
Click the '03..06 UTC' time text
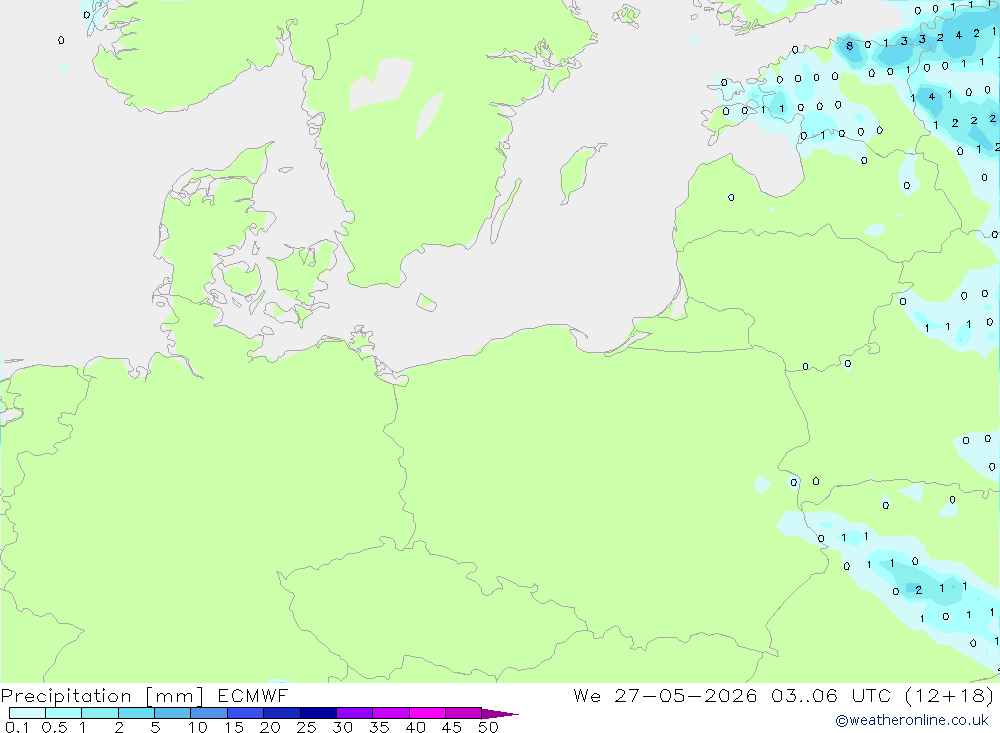pos(831,695)
